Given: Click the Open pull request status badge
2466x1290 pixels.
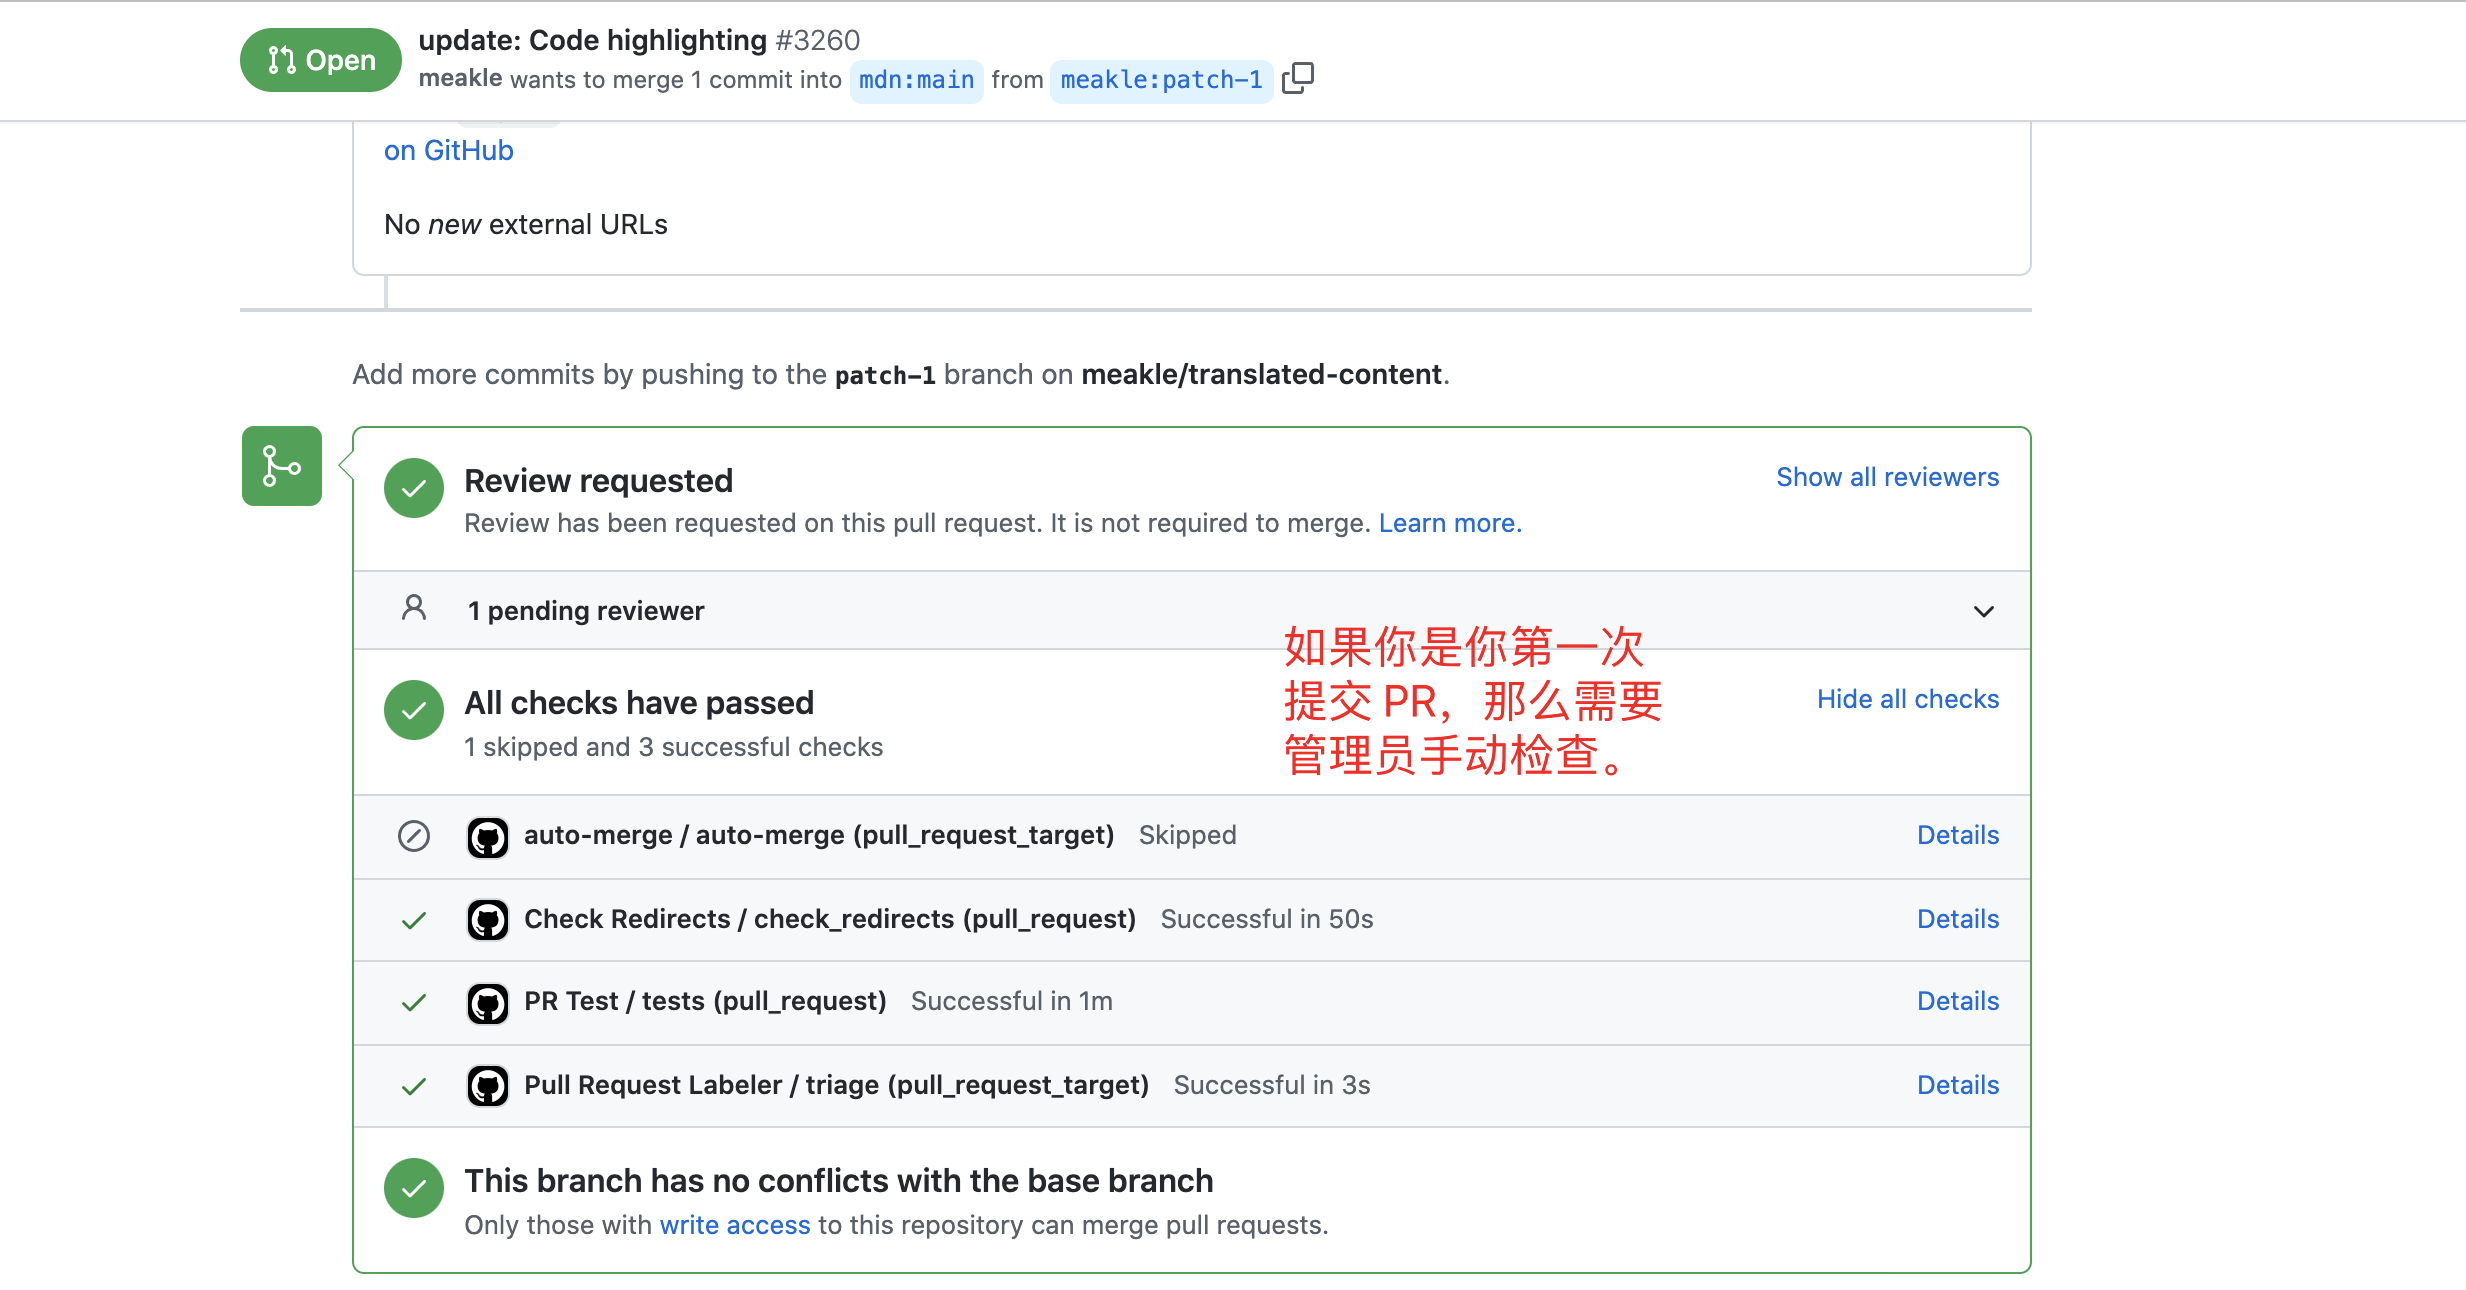Looking at the screenshot, I should pos(321,60).
